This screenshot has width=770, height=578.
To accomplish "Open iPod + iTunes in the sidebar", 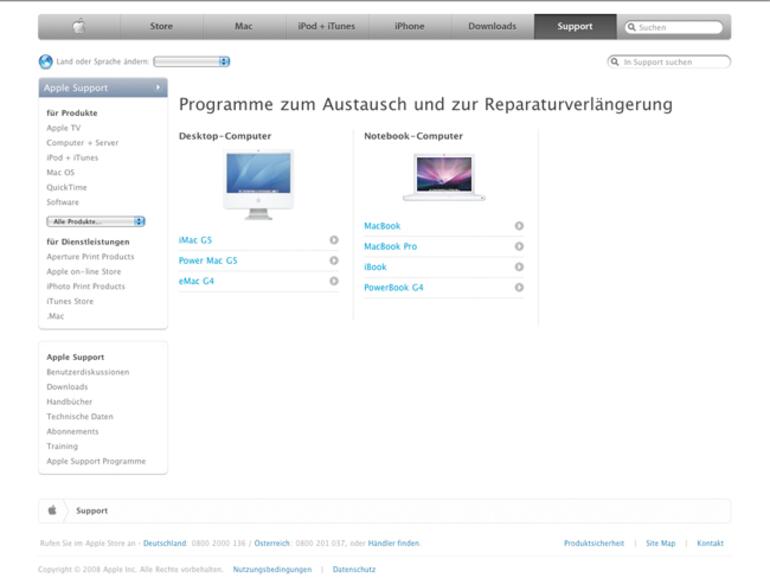I will coord(72,158).
